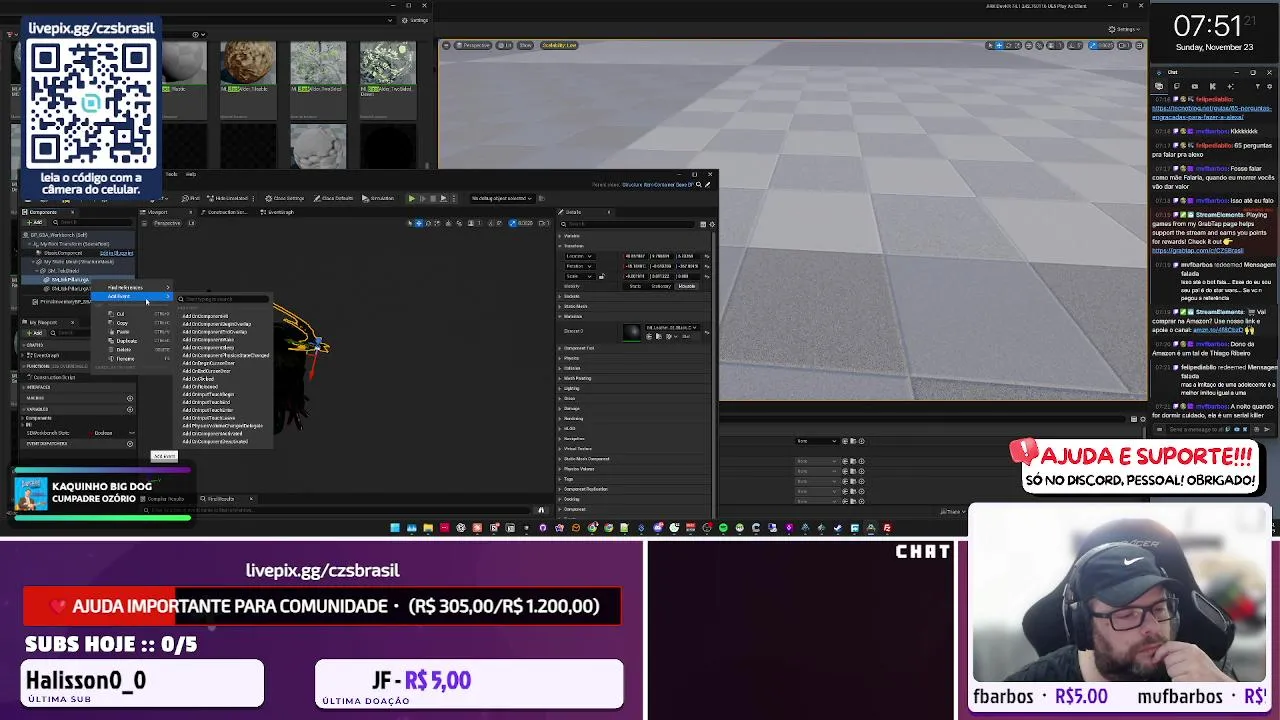Set Mobility to Static
1280x720 pixels.
coord(635,286)
